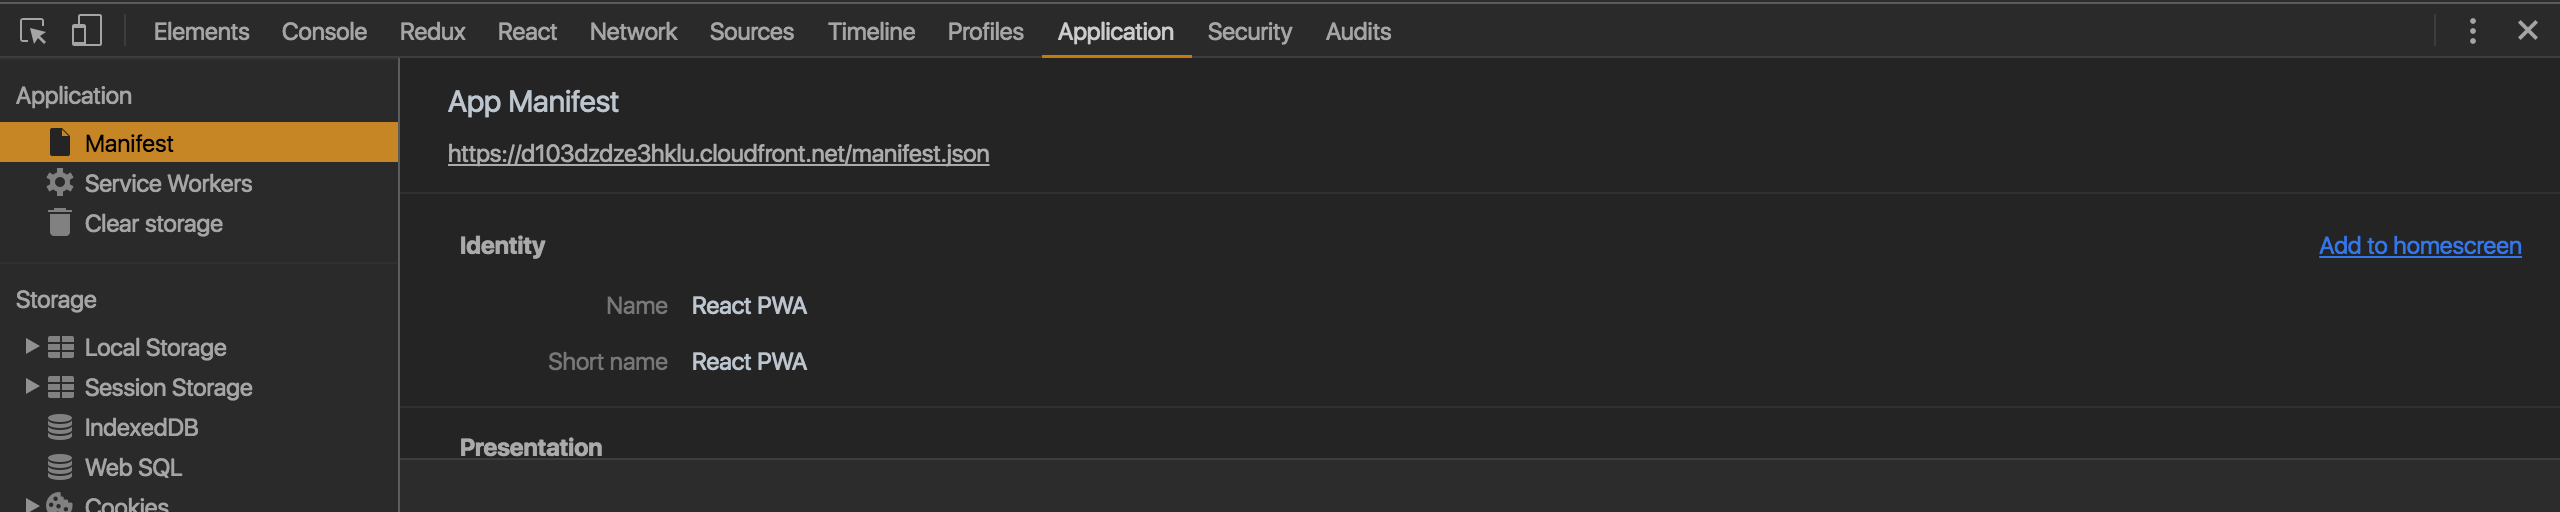Open the Security tab
The image size is (2560, 512).
(1249, 32)
